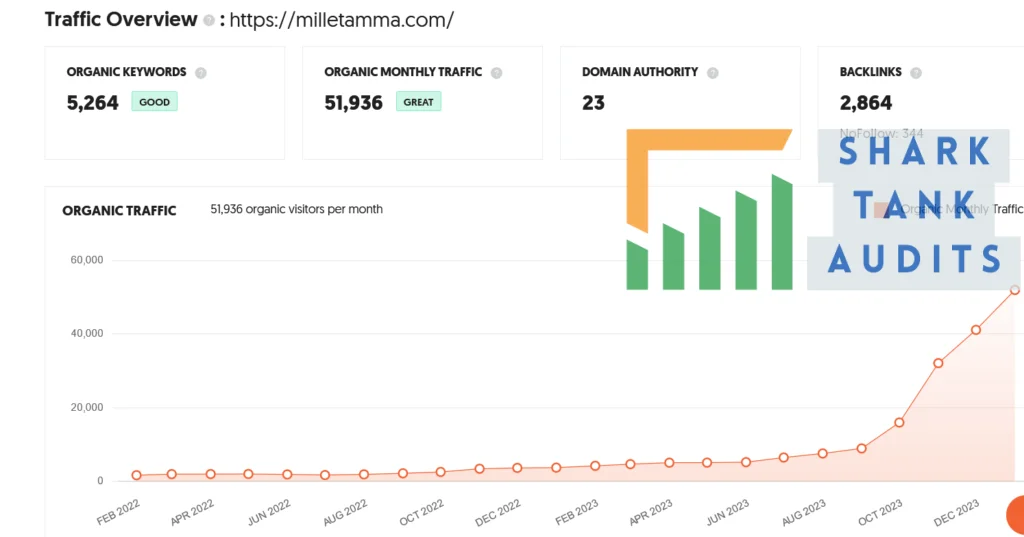Select the first chart data point, February 2022
The image size is (1024, 537).
(x=136, y=476)
